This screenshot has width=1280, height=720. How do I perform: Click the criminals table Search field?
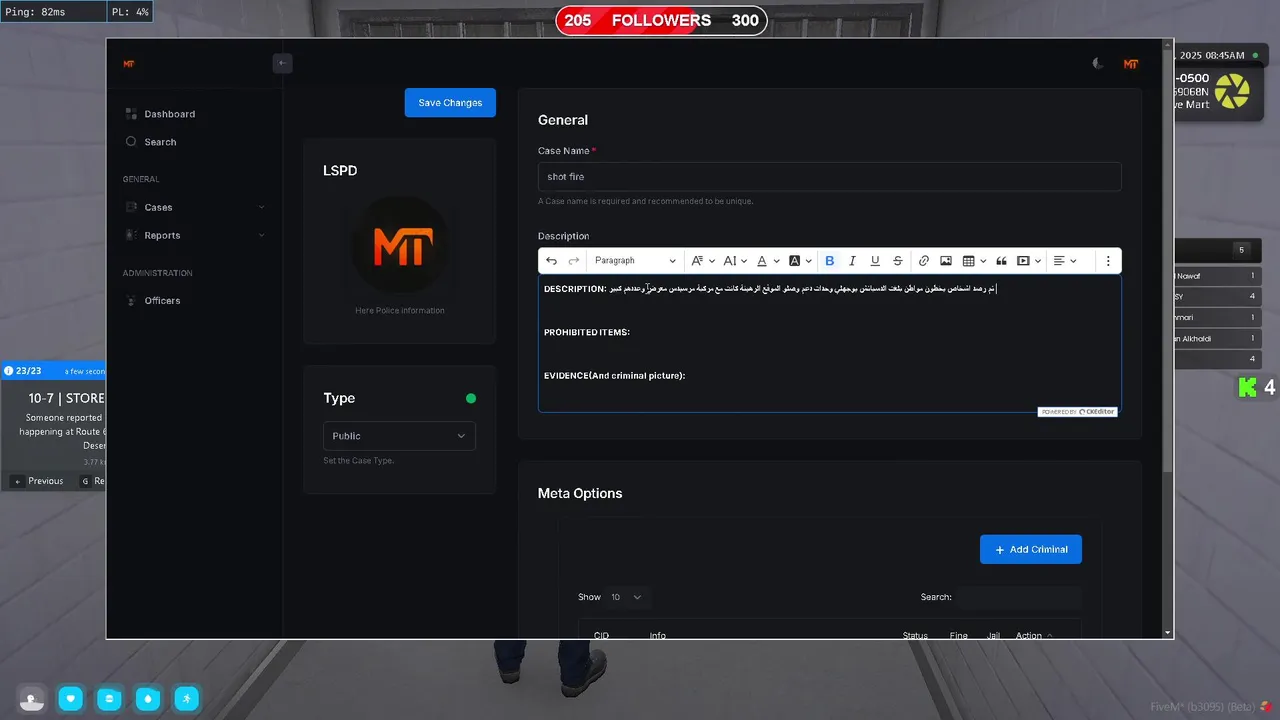pyautogui.click(x=1019, y=597)
